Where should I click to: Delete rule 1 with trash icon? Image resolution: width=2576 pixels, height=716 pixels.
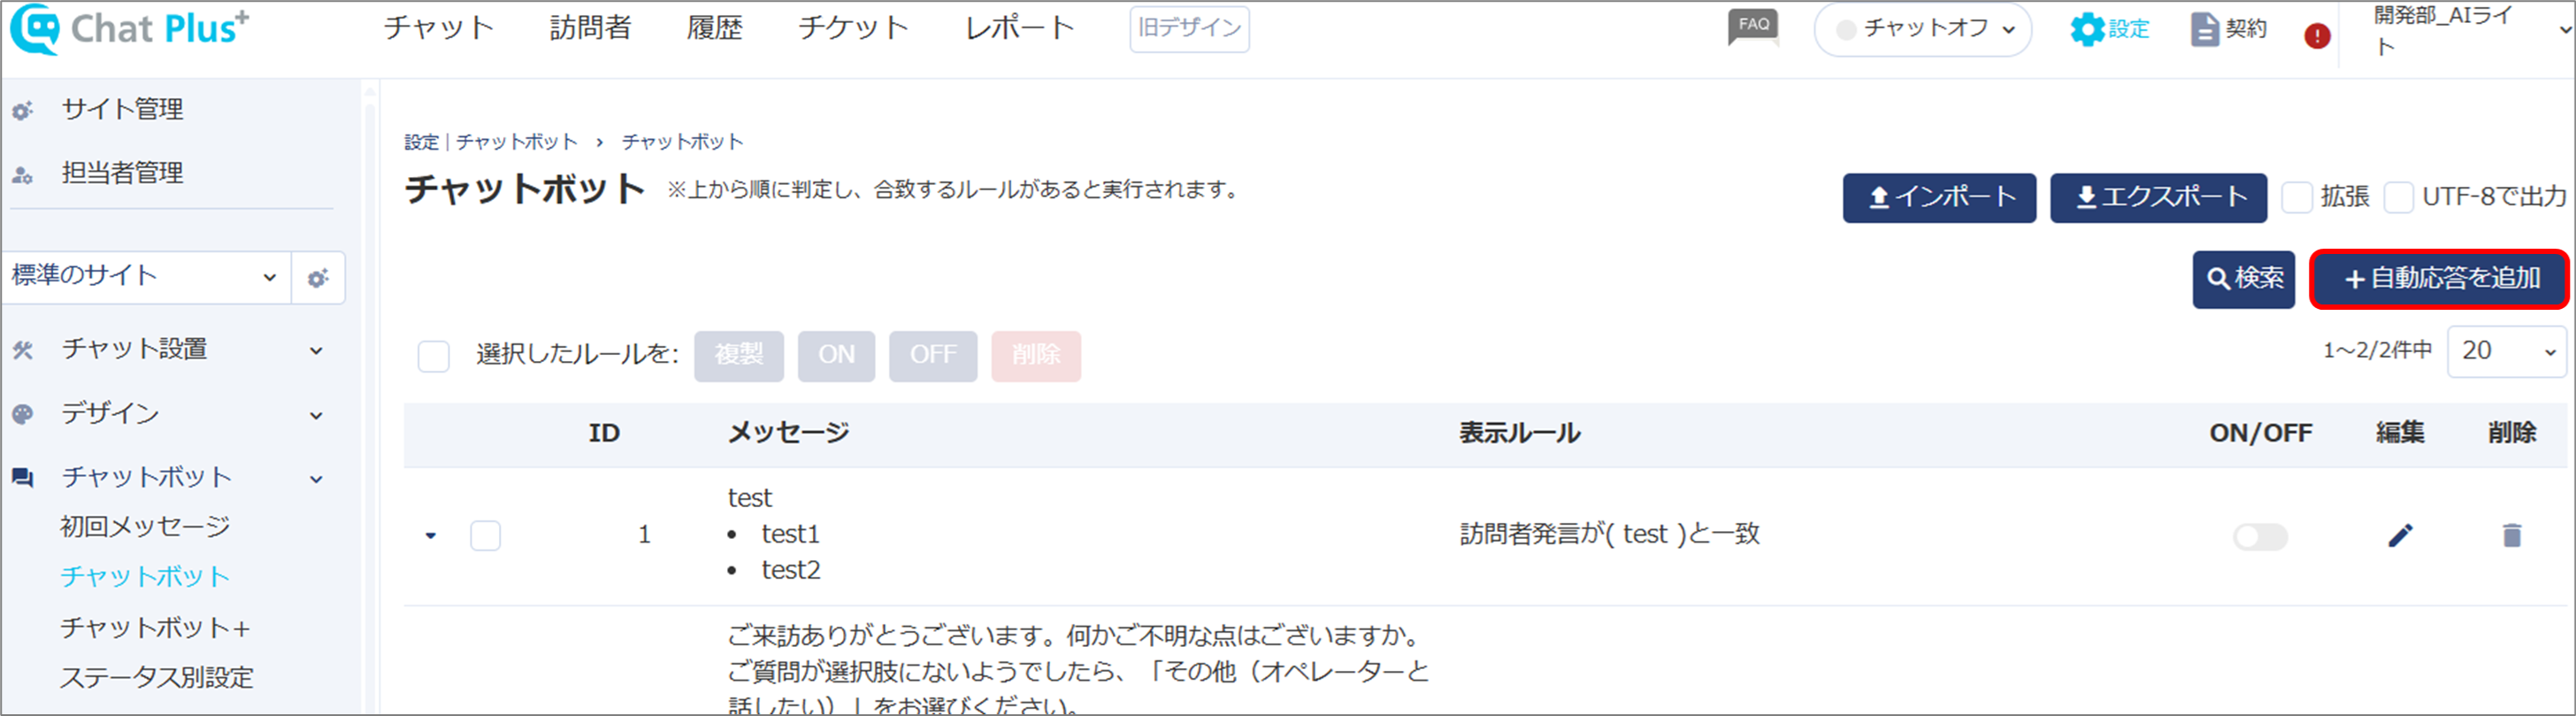tap(2511, 535)
